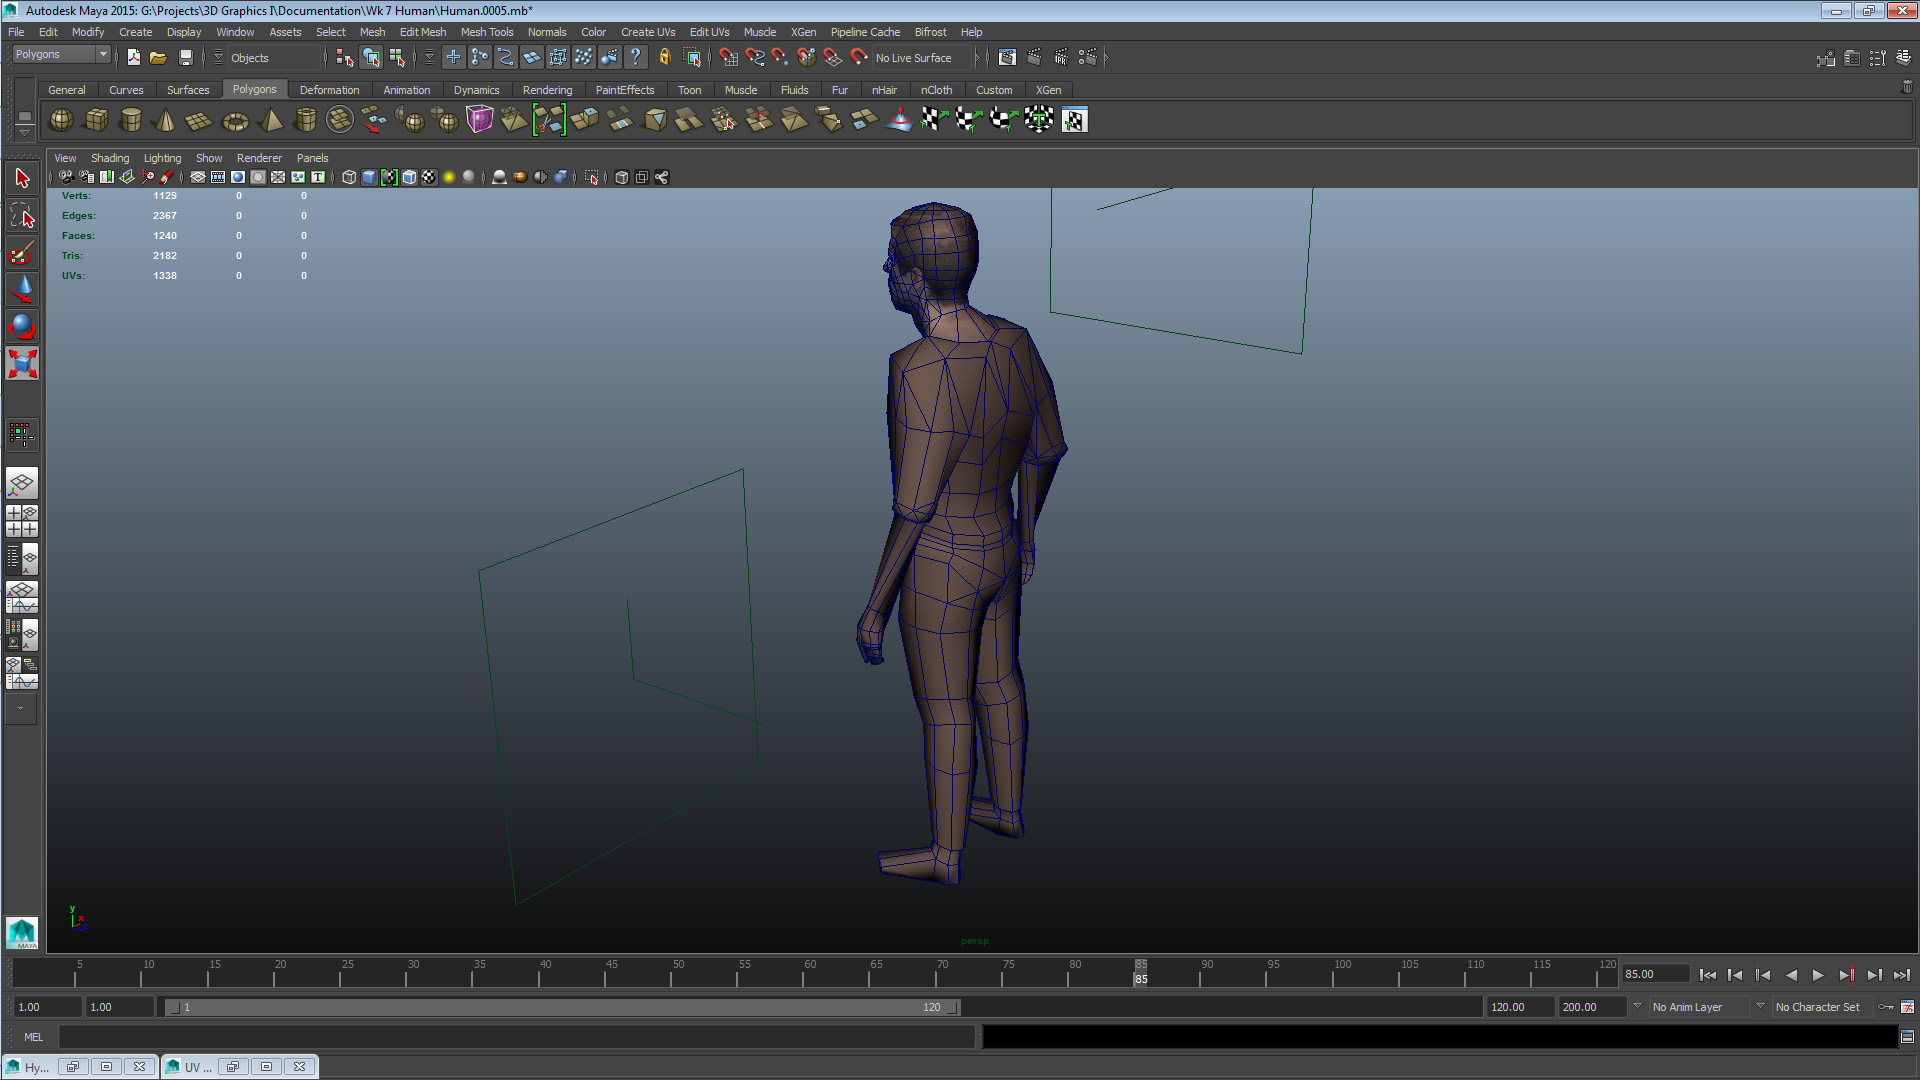
Task: Open the Mesh menu
Action: pyautogui.click(x=372, y=31)
